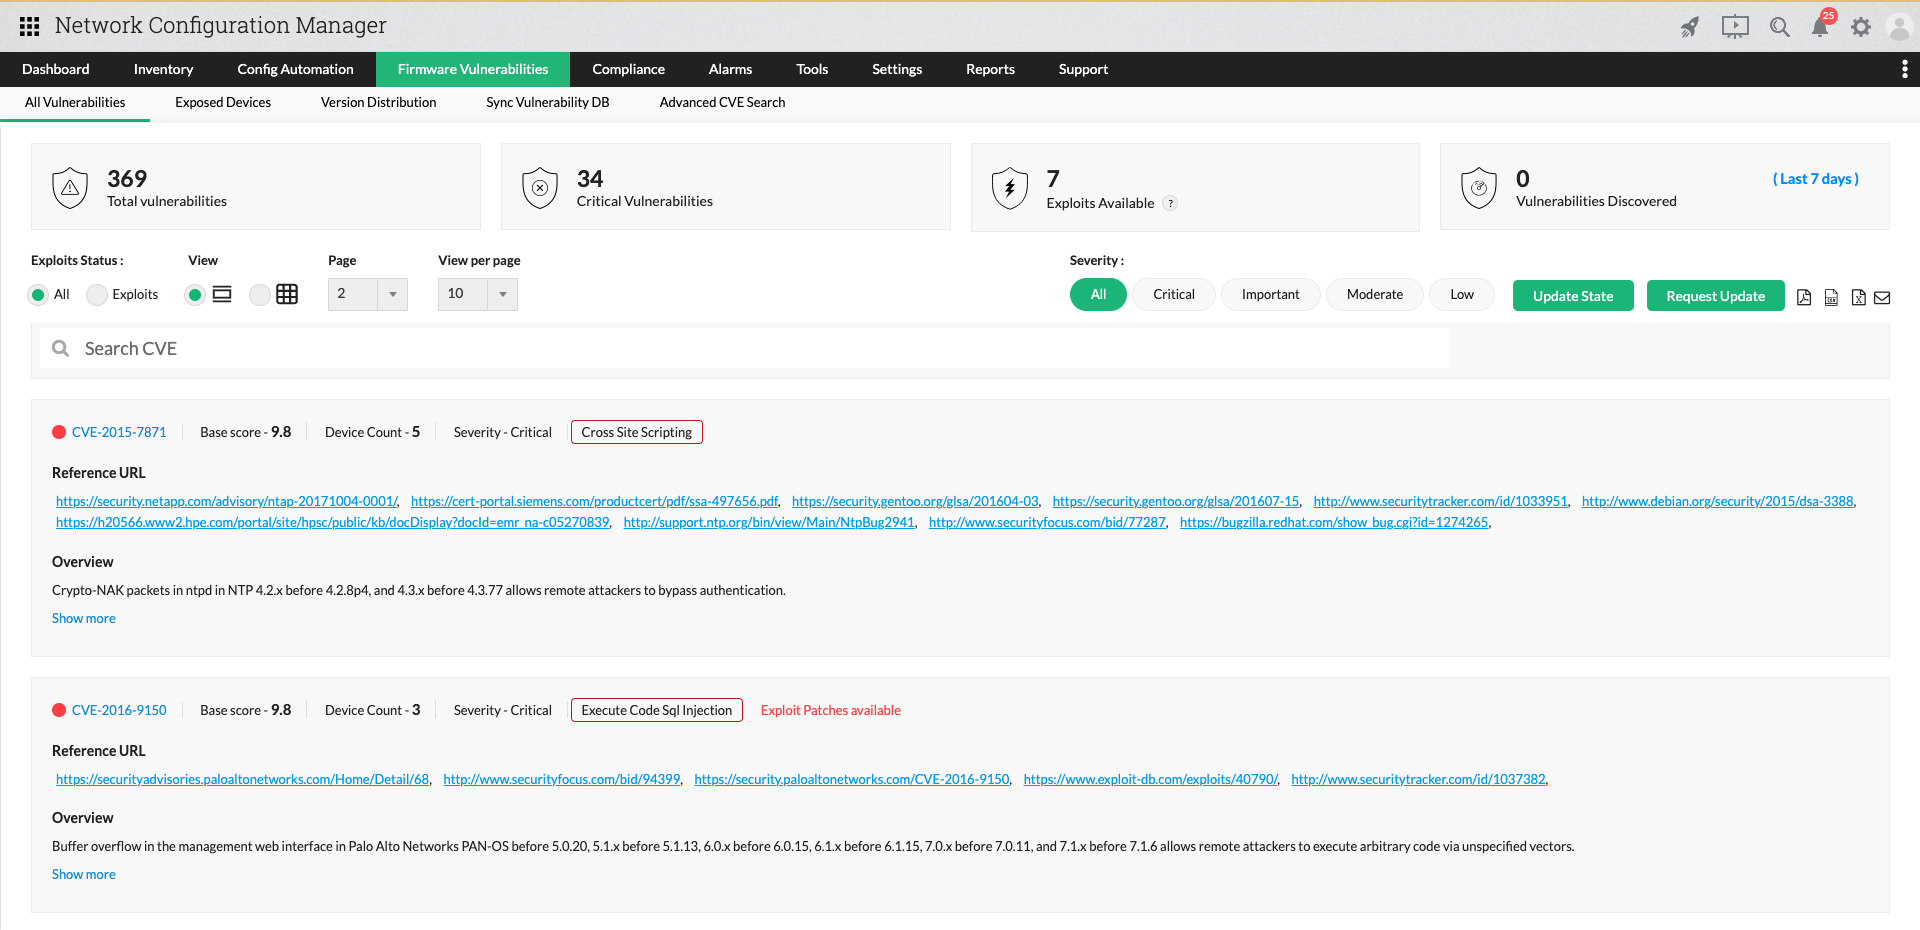The height and width of the screenshot is (930, 1920).
Task: Open the Page number dropdown
Action: [x=366, y=294]
